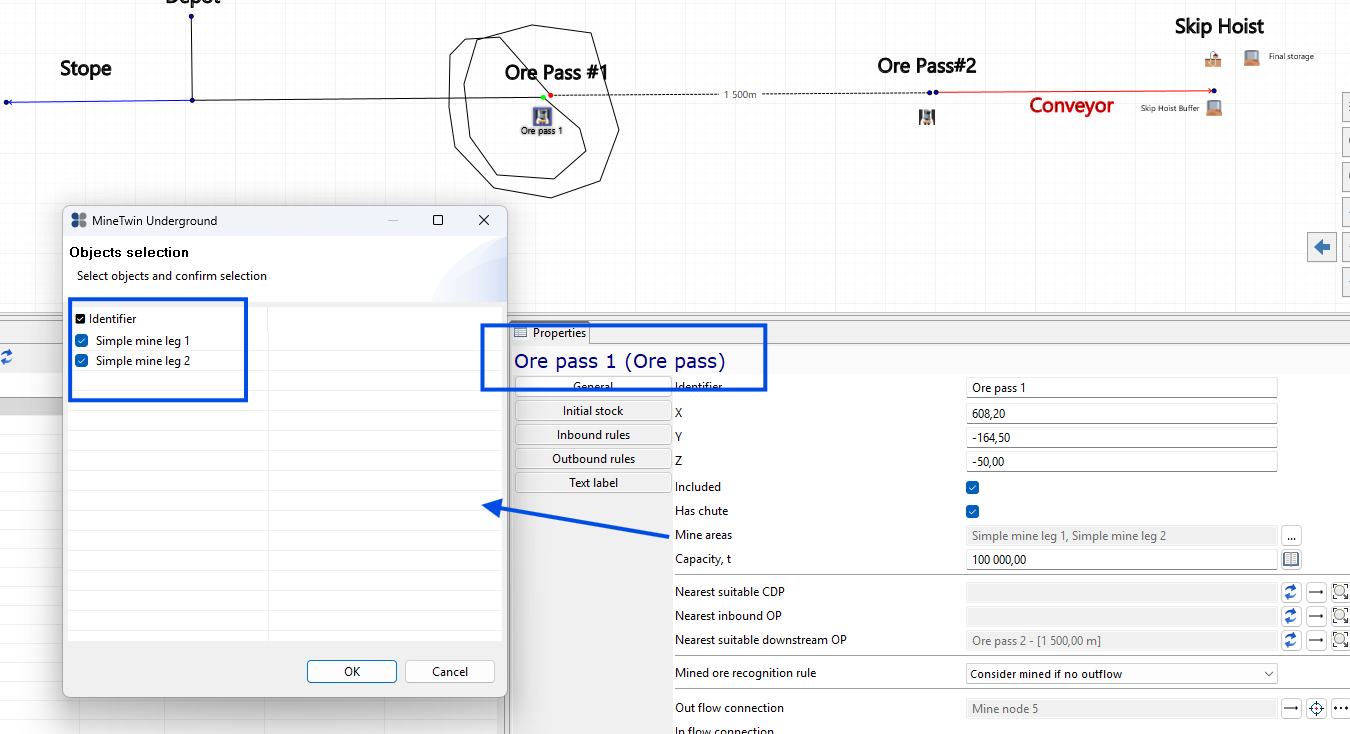Screen dimensions: 1350x734
Task: Switch to Initial stock section
Action: tap(593, 411)
